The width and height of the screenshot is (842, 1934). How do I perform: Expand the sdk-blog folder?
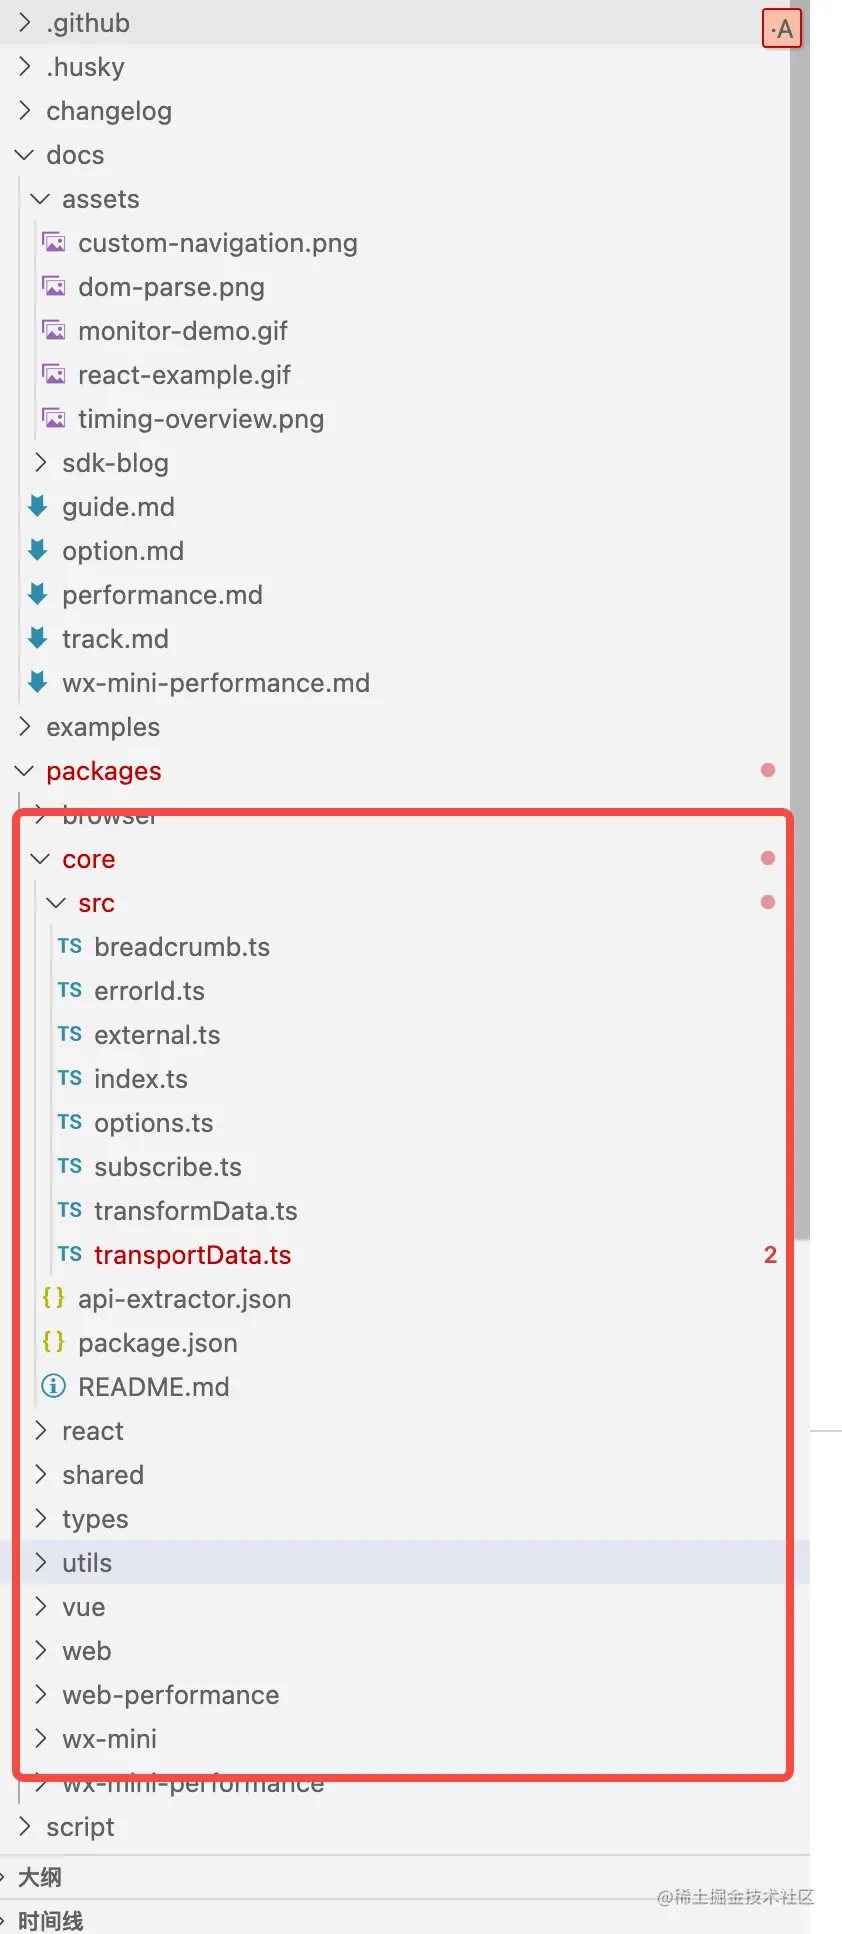click(x=41, y=462)
